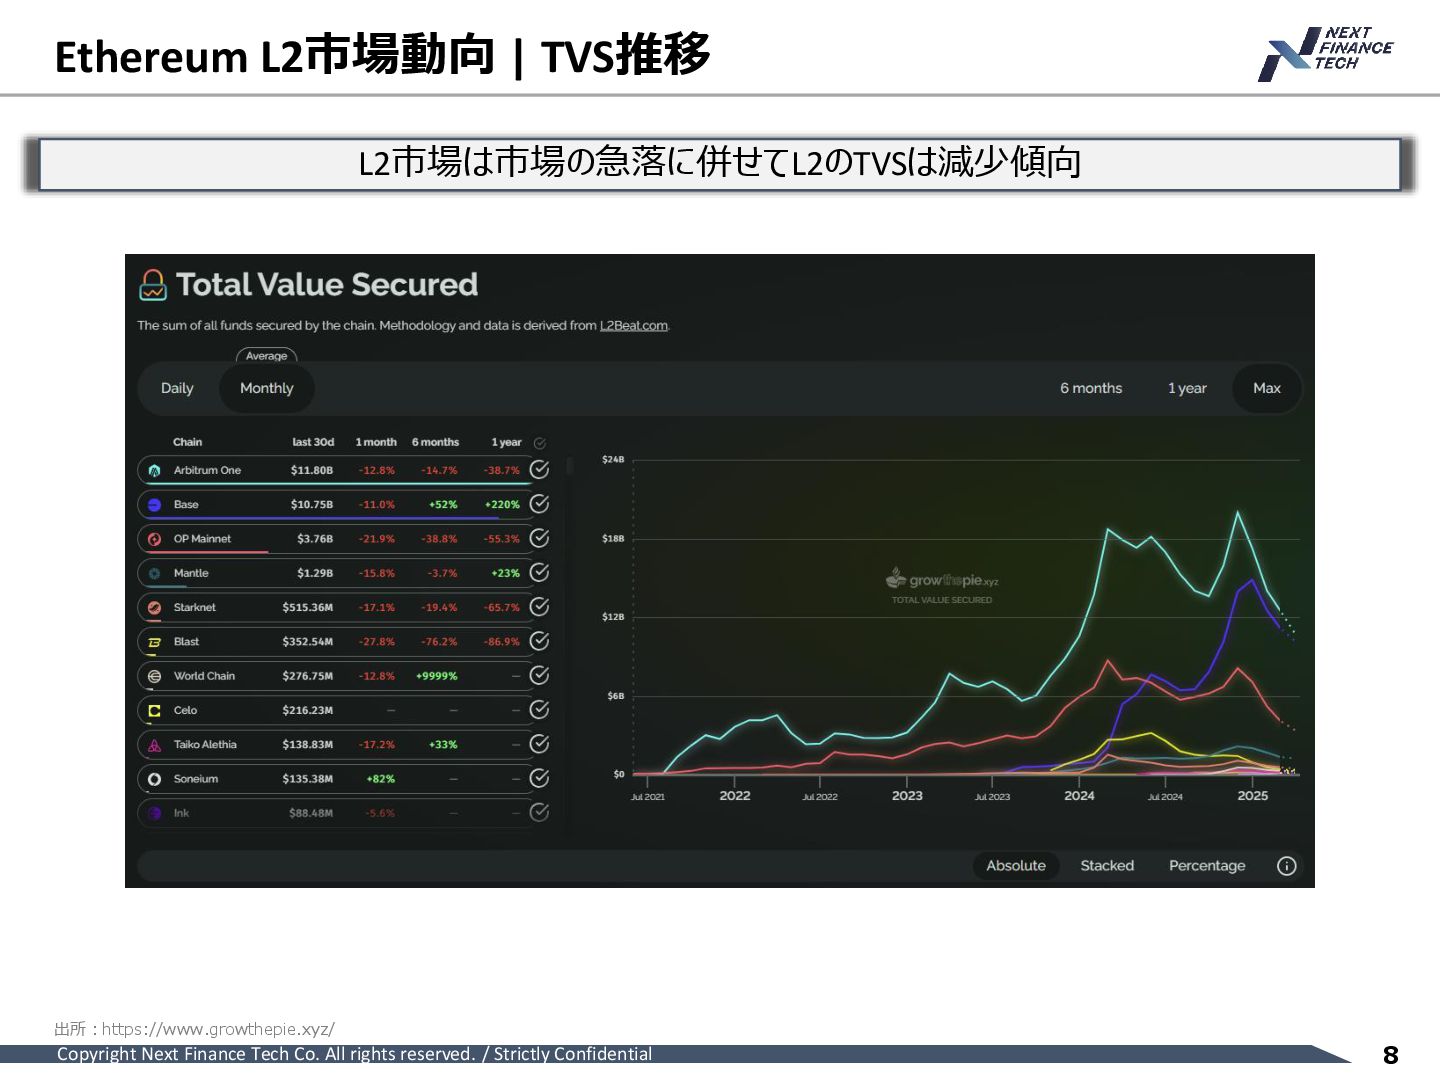Image resolution: width=1440 pixels, height=1080 pixels.
Task: Click the Starknet chain icon
Action: click(x=154, y=607)
